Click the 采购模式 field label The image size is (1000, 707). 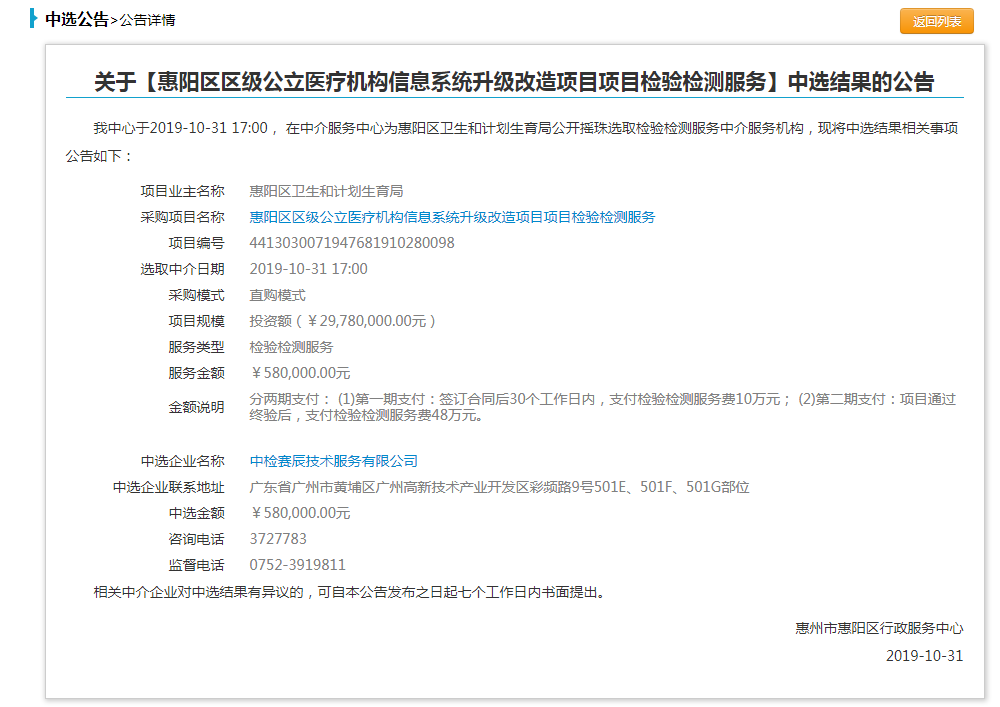(x=196, y=295)
